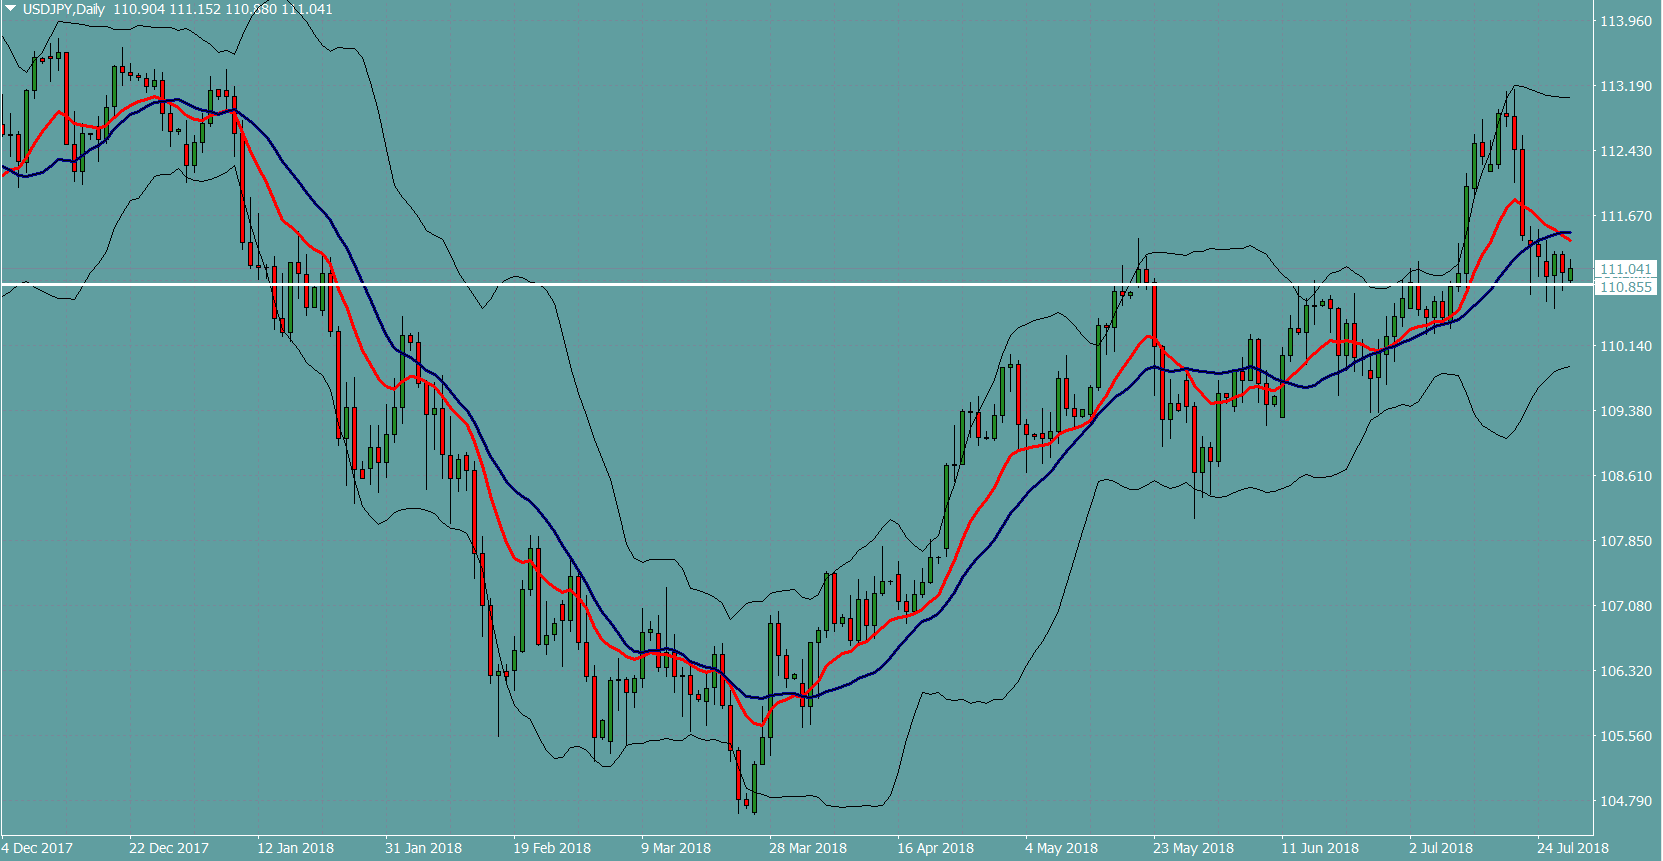Click the 28 Mar 2018 date label
Viewport: 1663px width, 861px height.
807,848
